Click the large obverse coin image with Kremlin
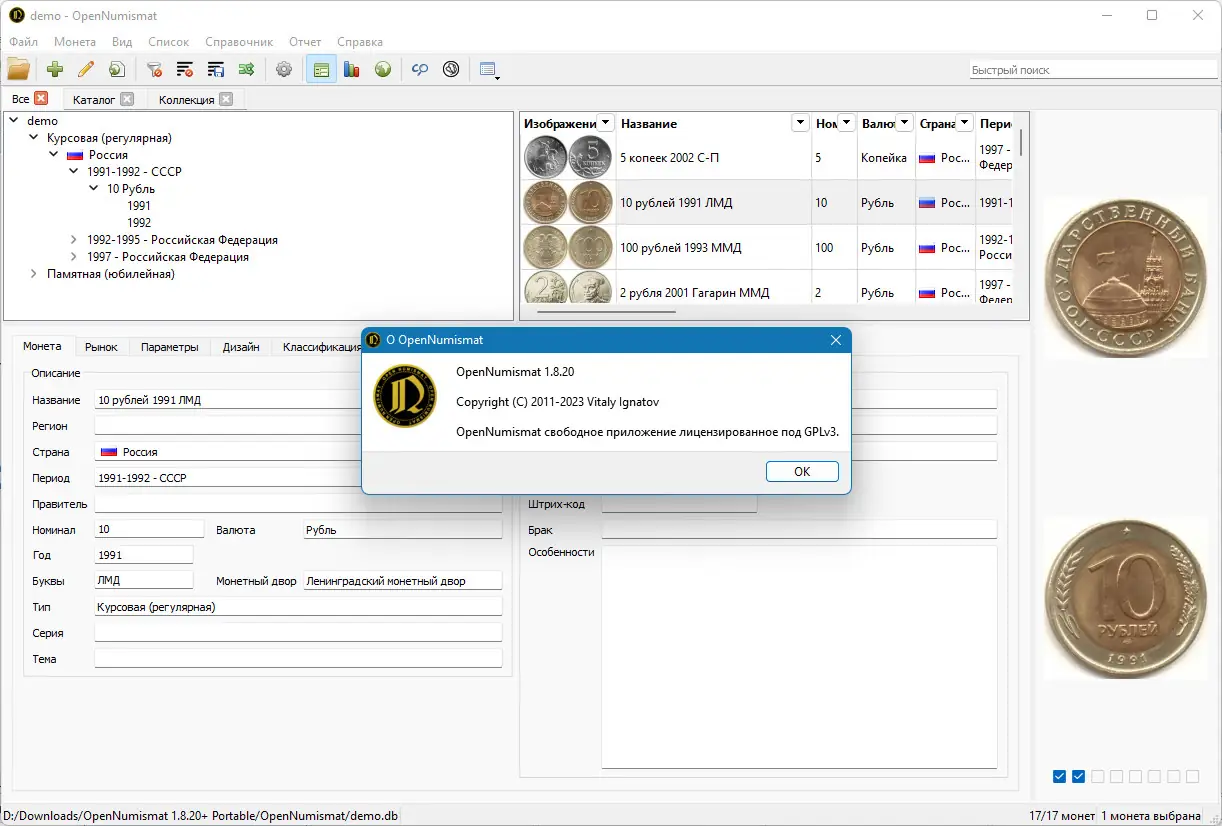Viewport: 1222px width, 826px height. [x=1127, y=276]
